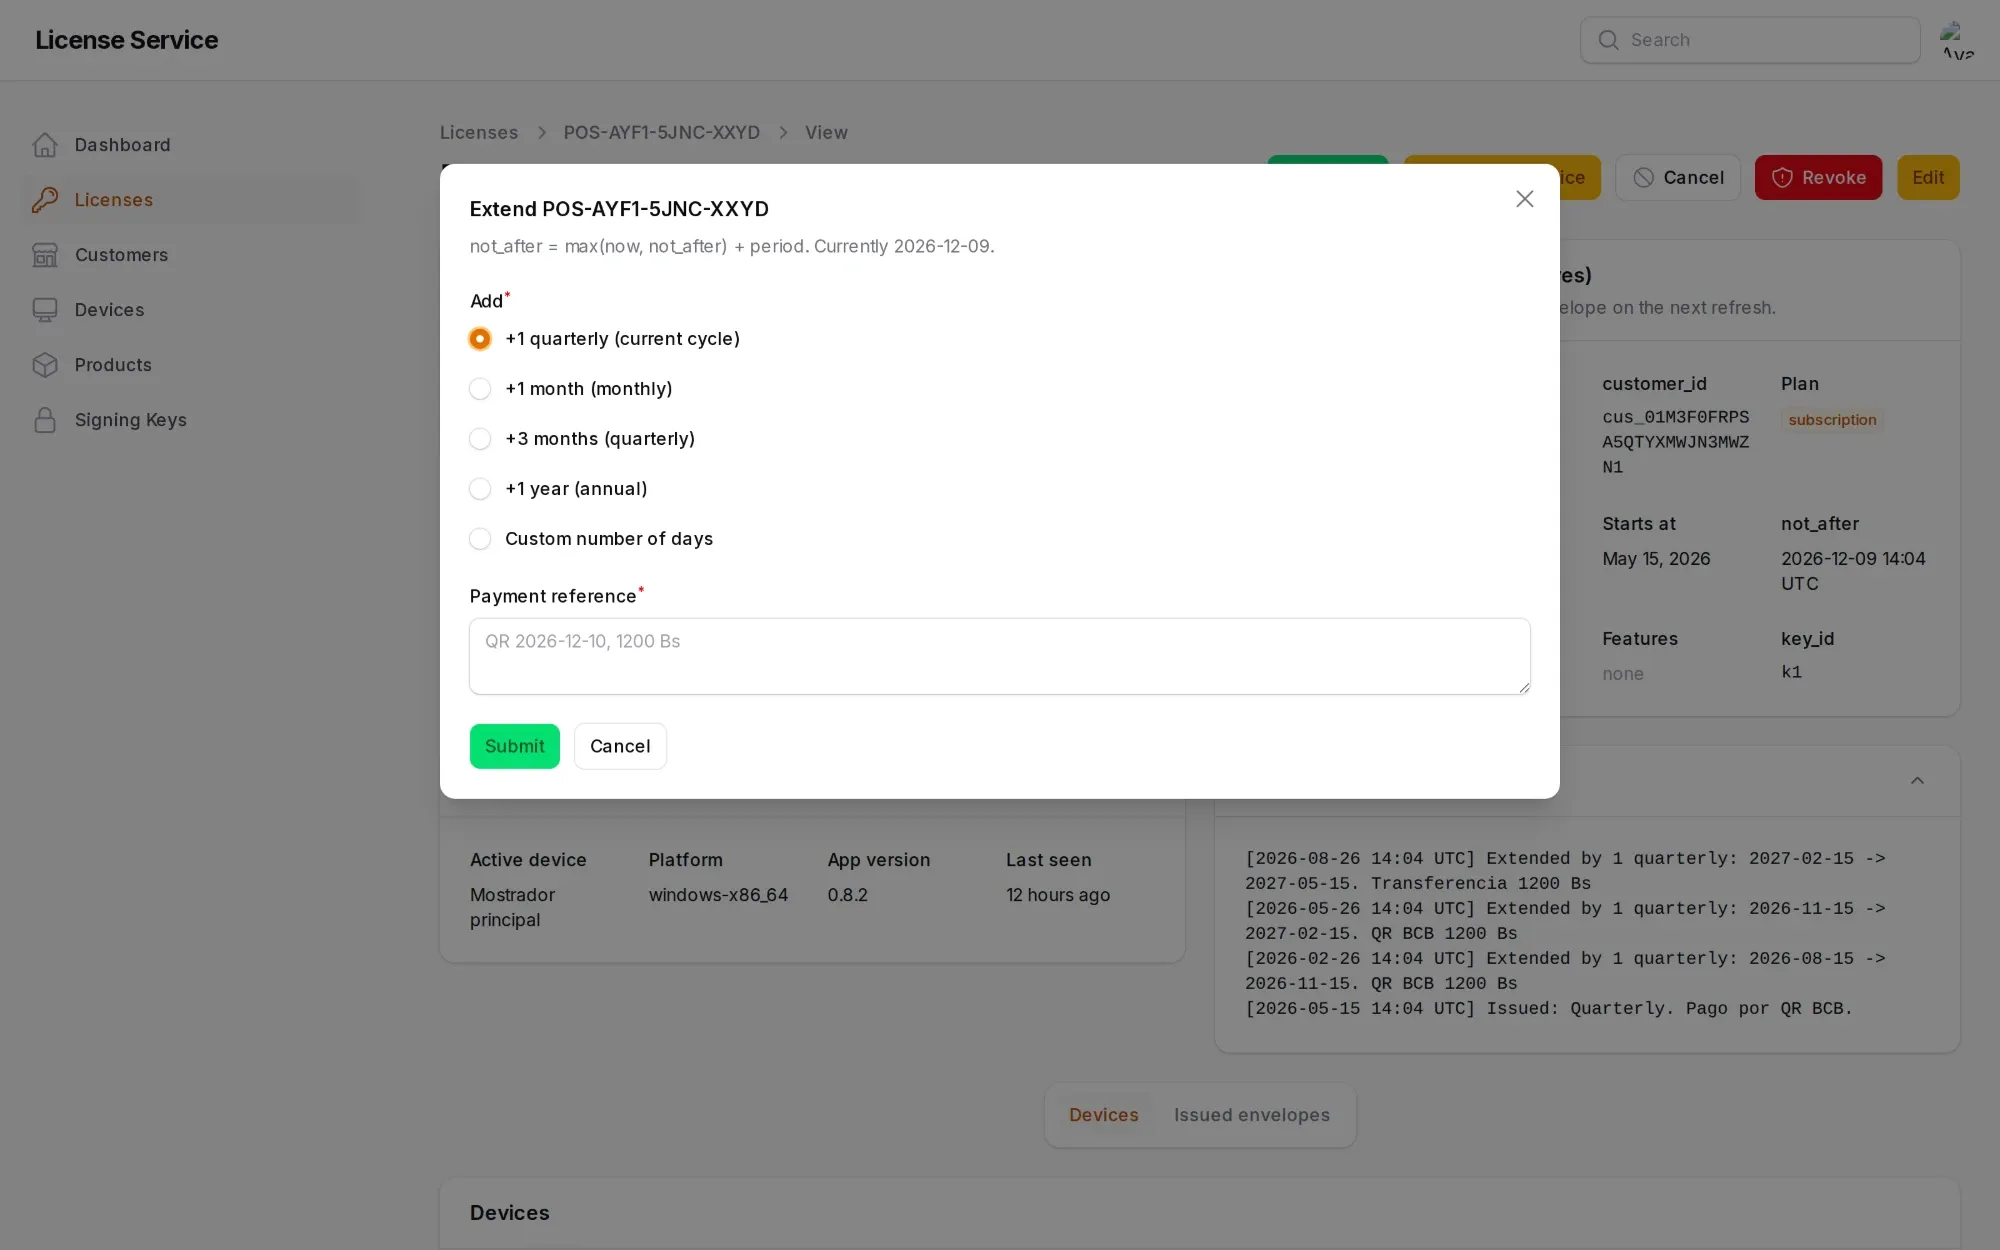Open the Devices tab
The height and width of the screenshot is (1250, 2000).
pos(1103,1115)
